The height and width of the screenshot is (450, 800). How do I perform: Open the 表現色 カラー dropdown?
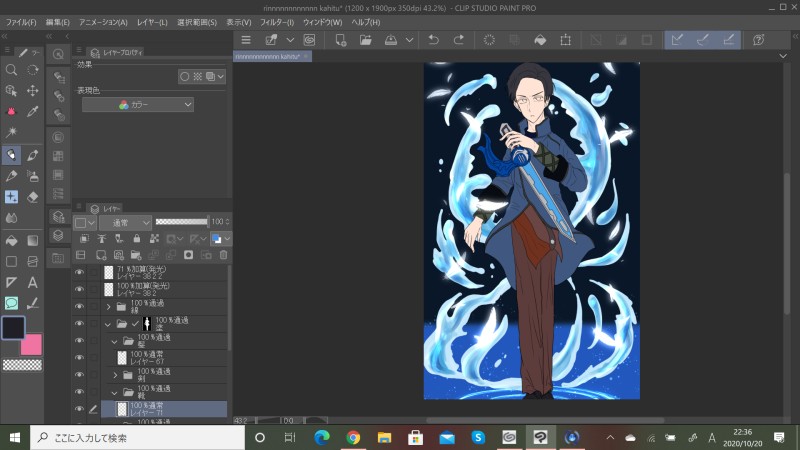click(x=138, y=104)
